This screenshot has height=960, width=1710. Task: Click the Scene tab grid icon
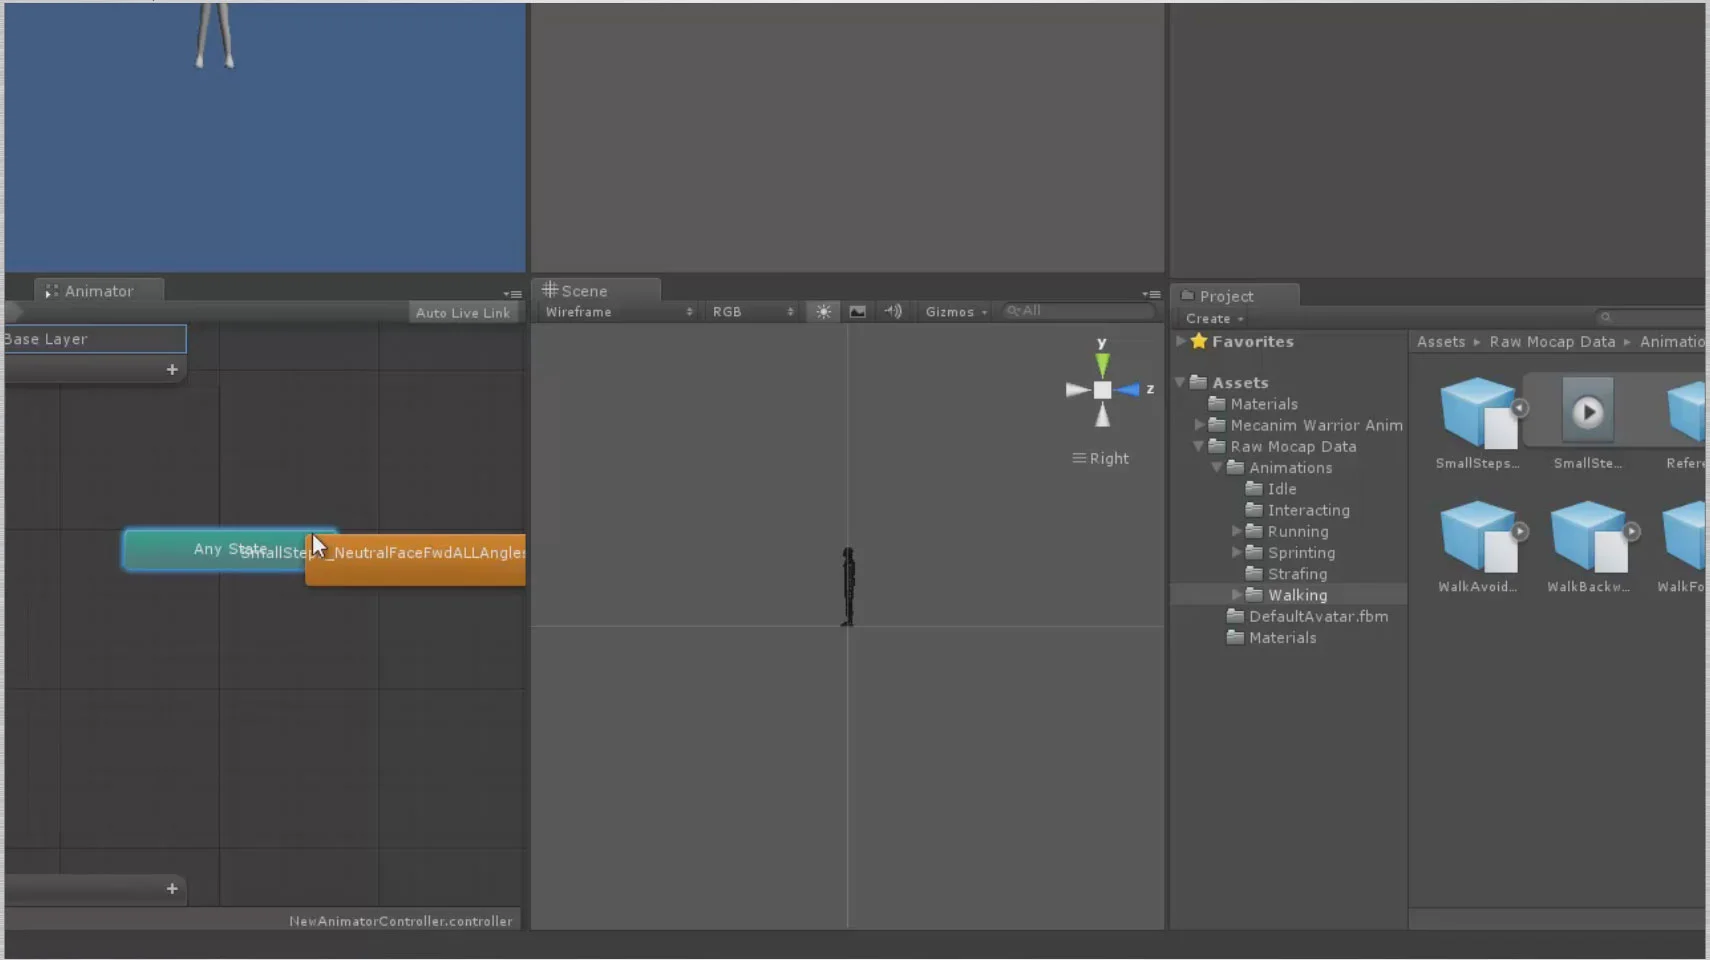551,290
